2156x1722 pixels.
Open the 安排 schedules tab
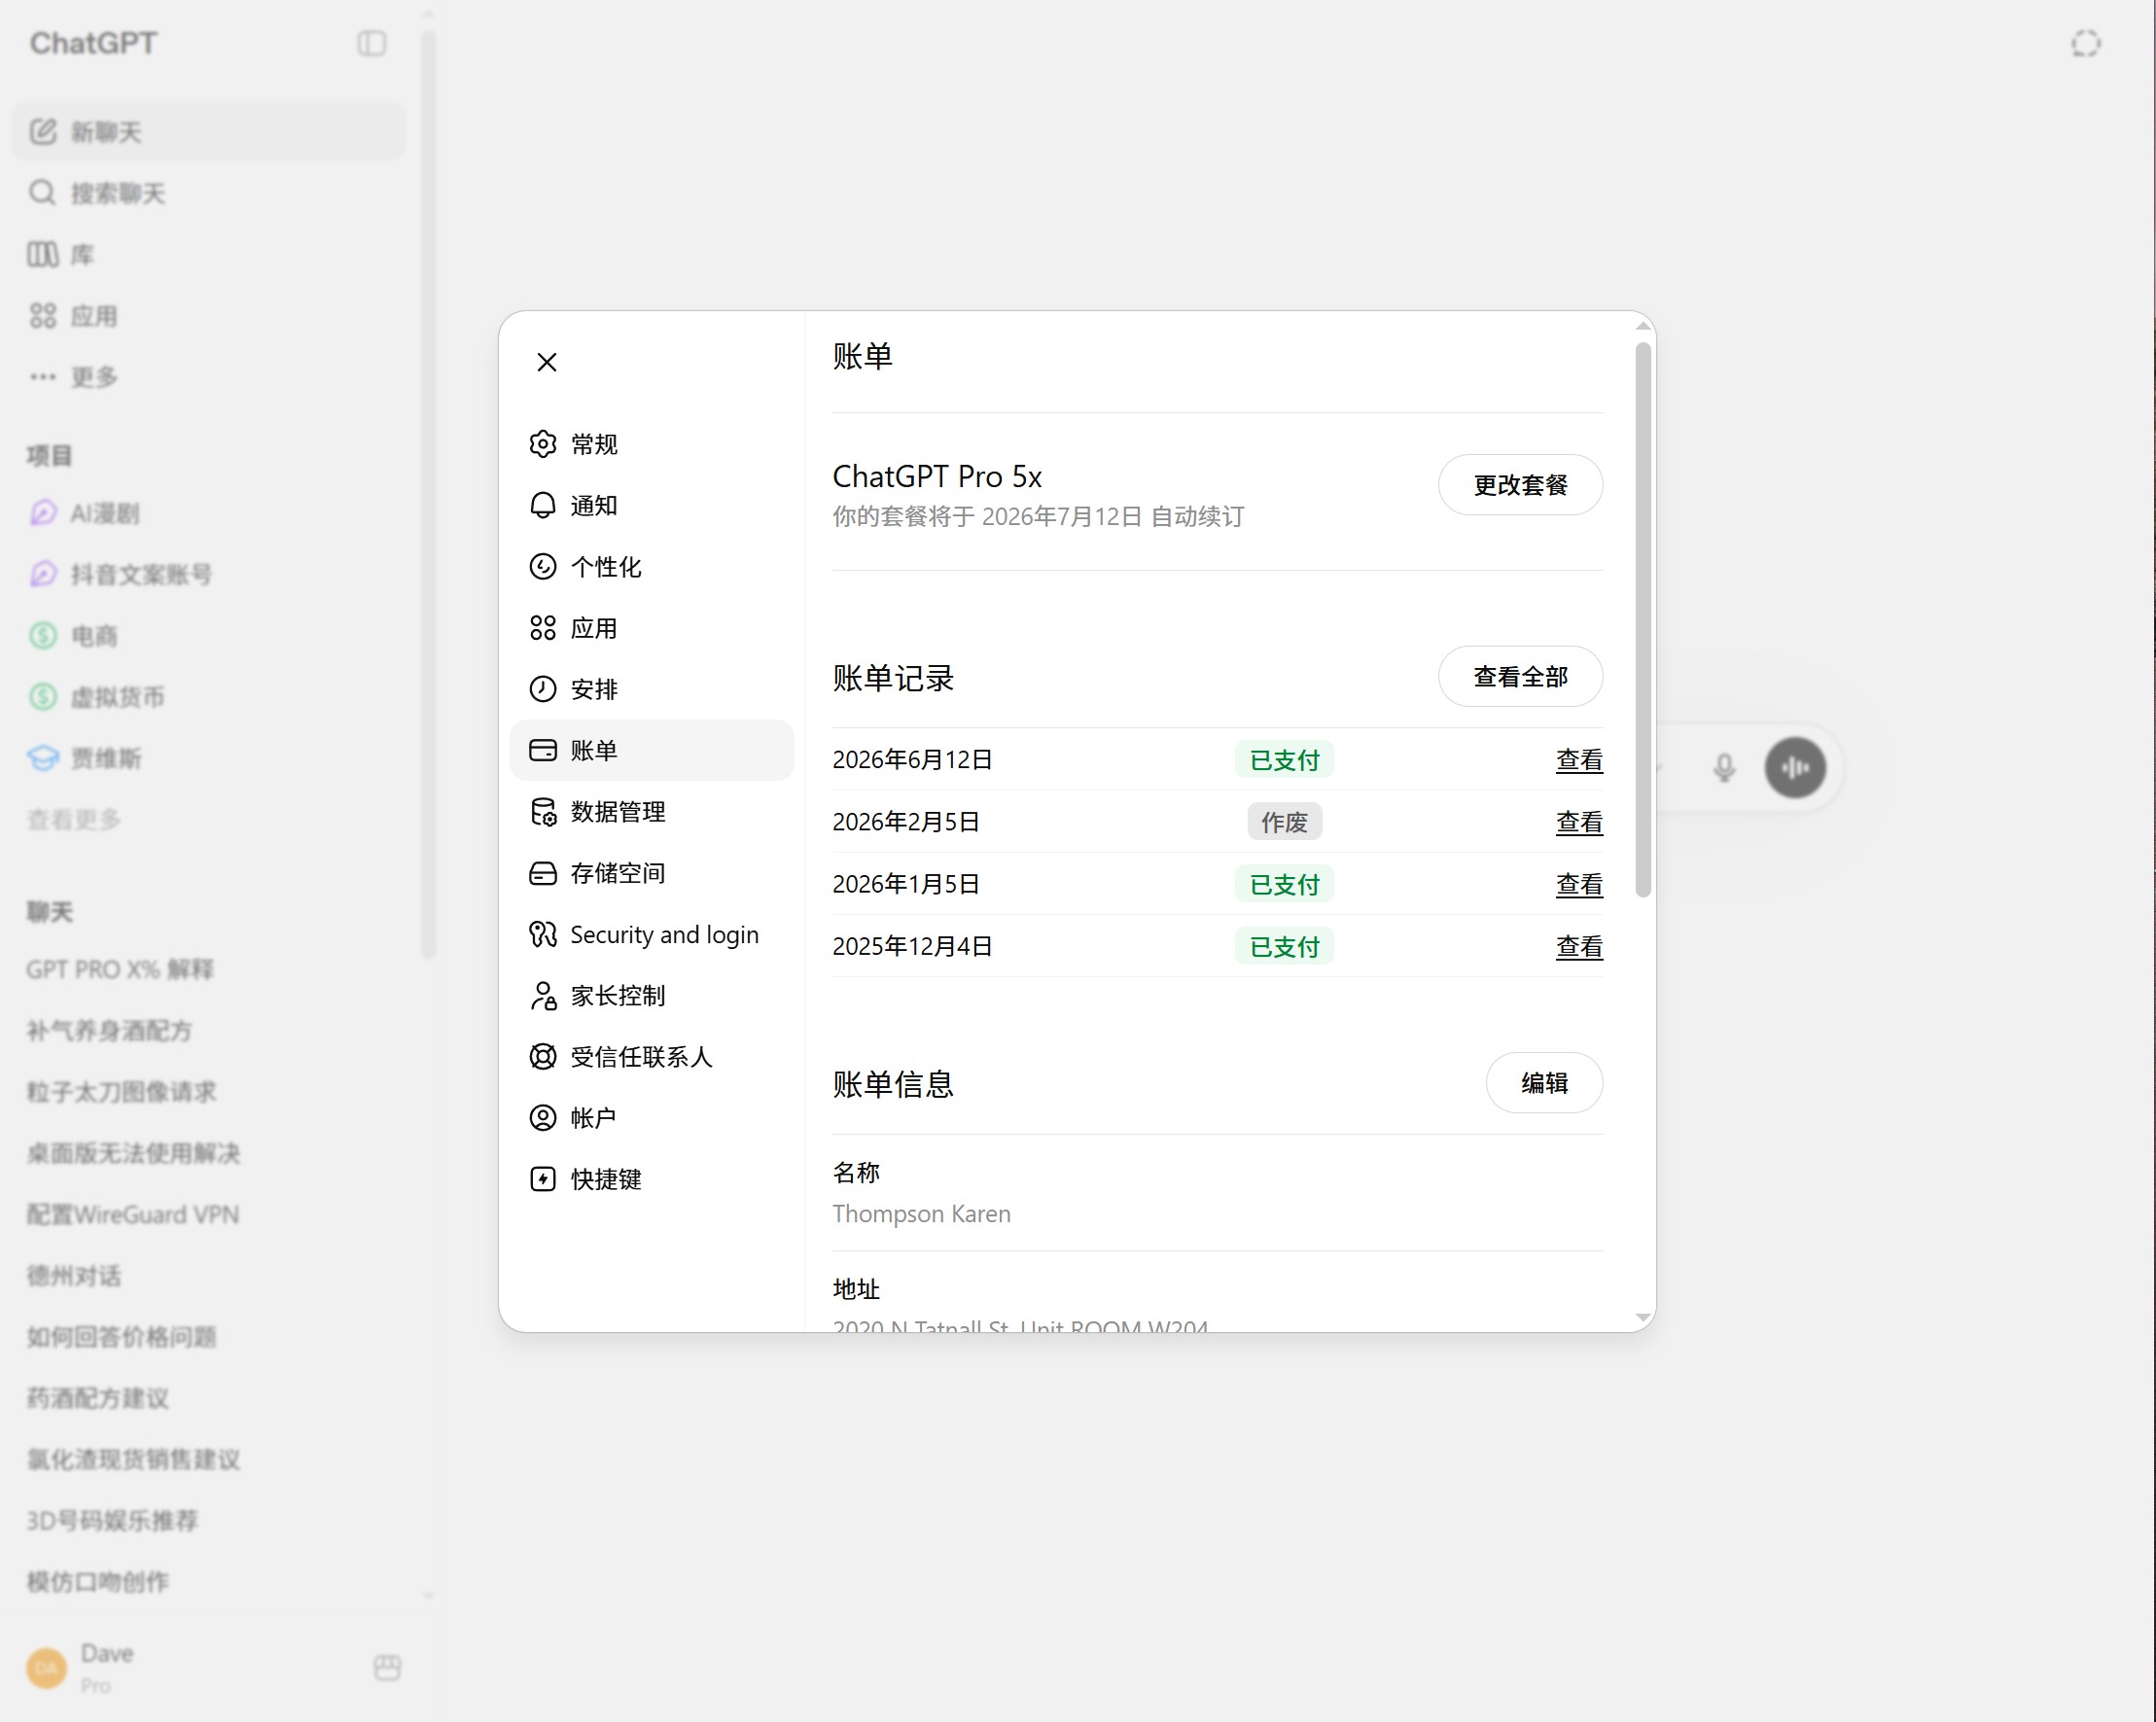pyautogui.click(x=651, y=689)
